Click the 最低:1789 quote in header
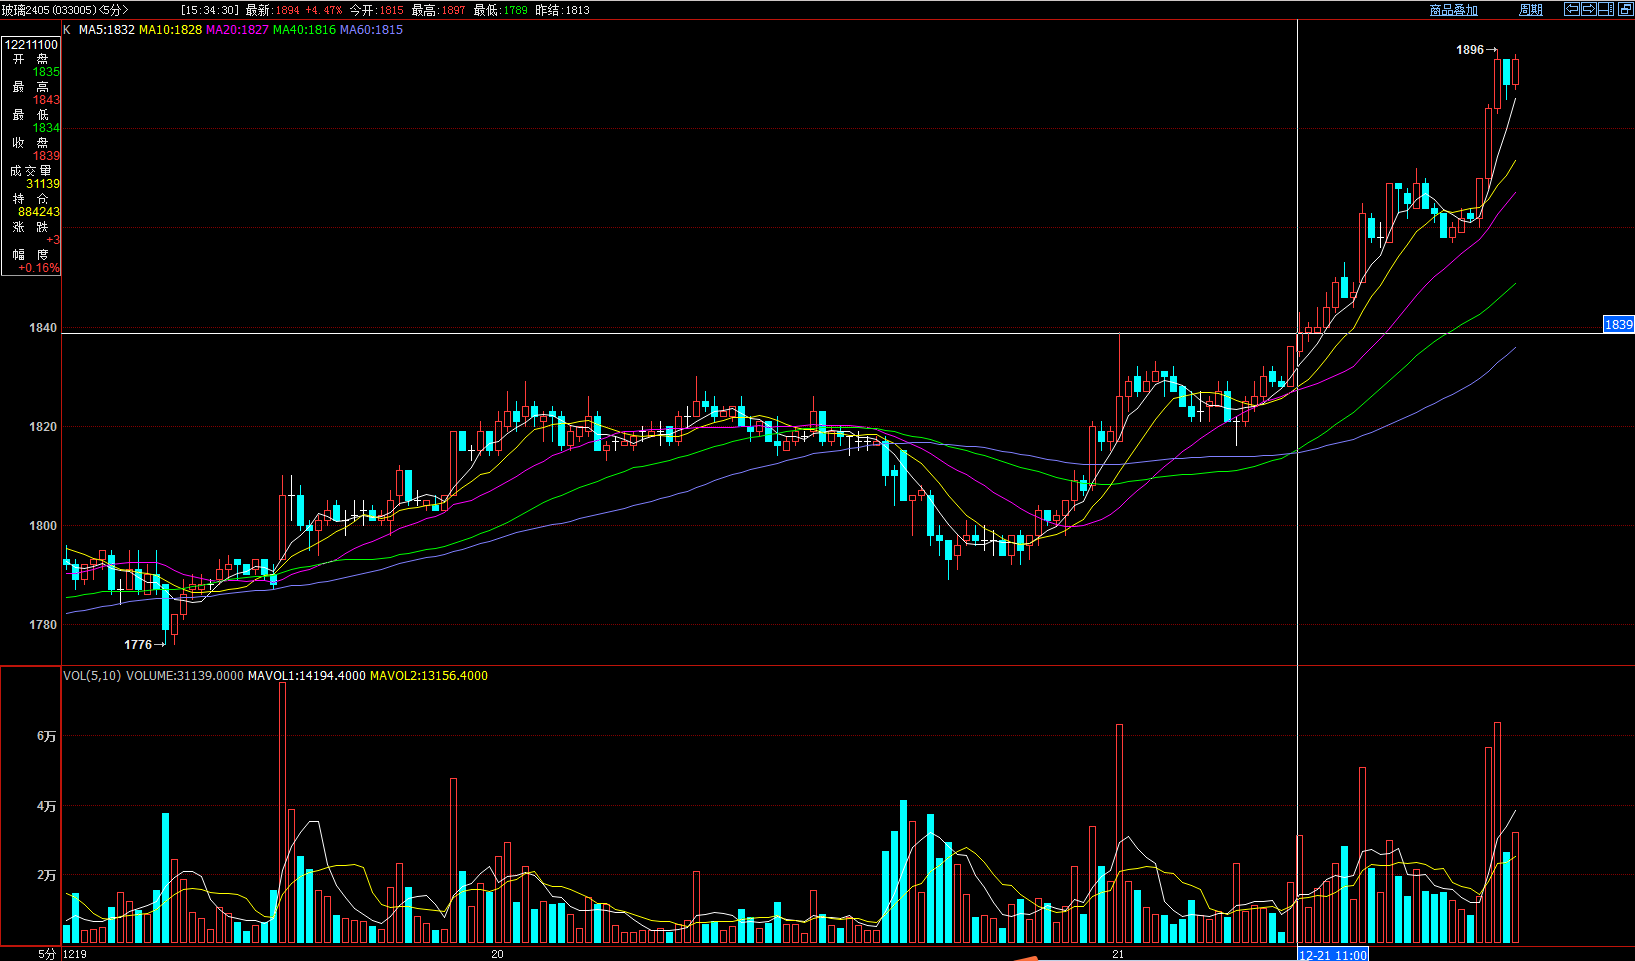Viewport: 1635px width, 961px height. click(500, 10)
